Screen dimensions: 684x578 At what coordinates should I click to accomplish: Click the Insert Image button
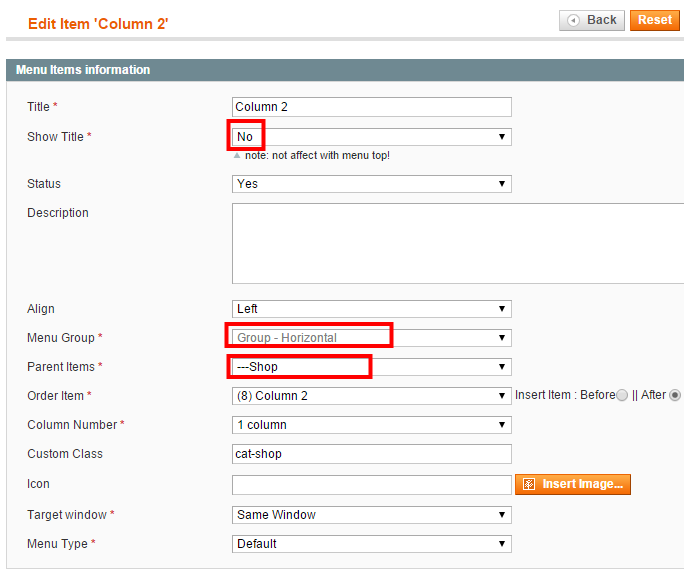[x=573, y=484]
